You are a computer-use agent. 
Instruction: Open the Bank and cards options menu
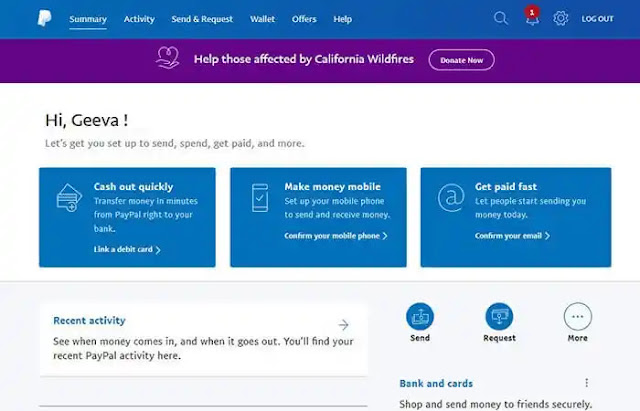587,383
